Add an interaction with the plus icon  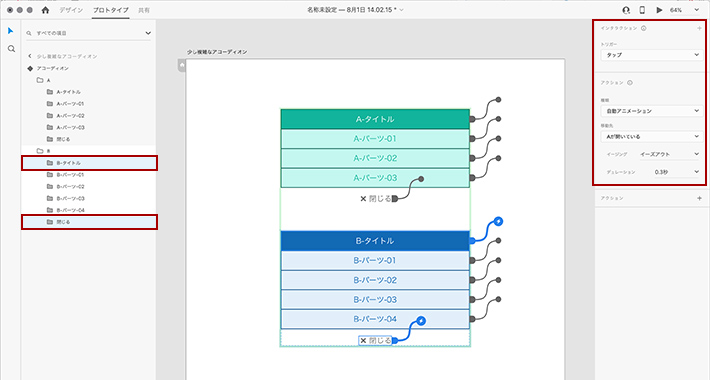click(x=699, y=28)
